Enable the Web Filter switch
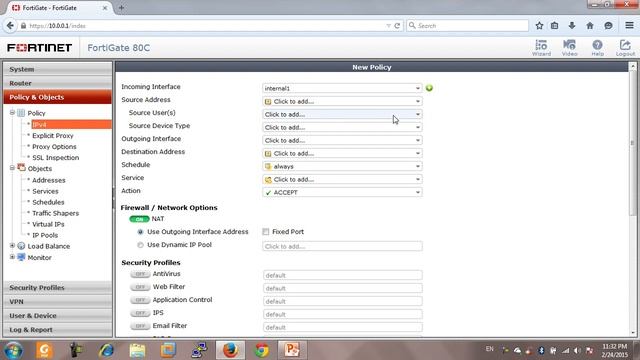The image size is (640, 360). [140, 287]
